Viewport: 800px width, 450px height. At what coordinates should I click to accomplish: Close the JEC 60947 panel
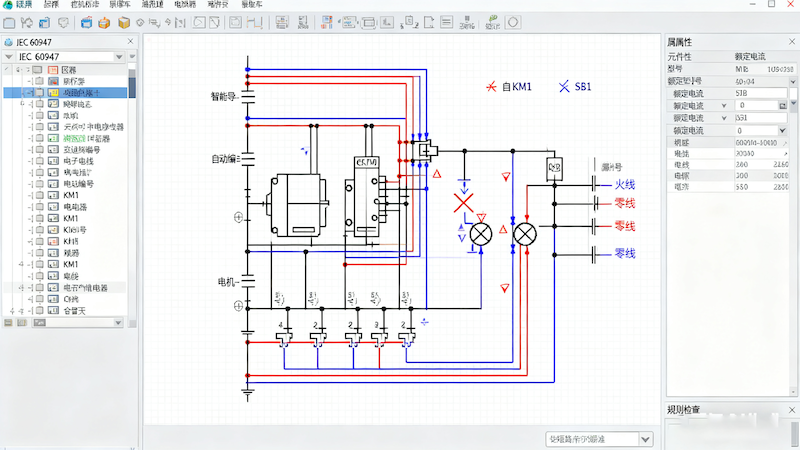pos(132,42)
